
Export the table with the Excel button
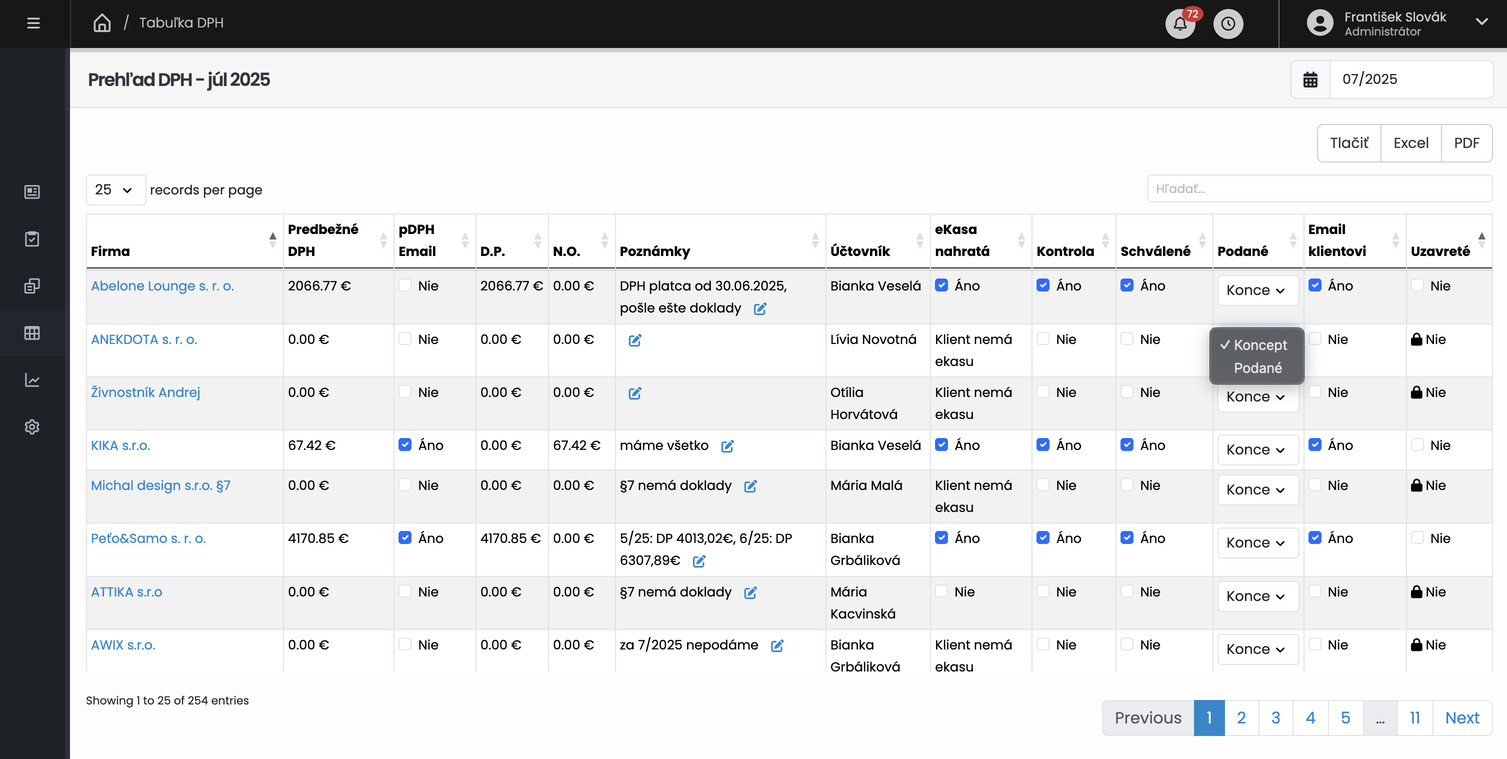pyautogui.click(x=1410, y=143)
